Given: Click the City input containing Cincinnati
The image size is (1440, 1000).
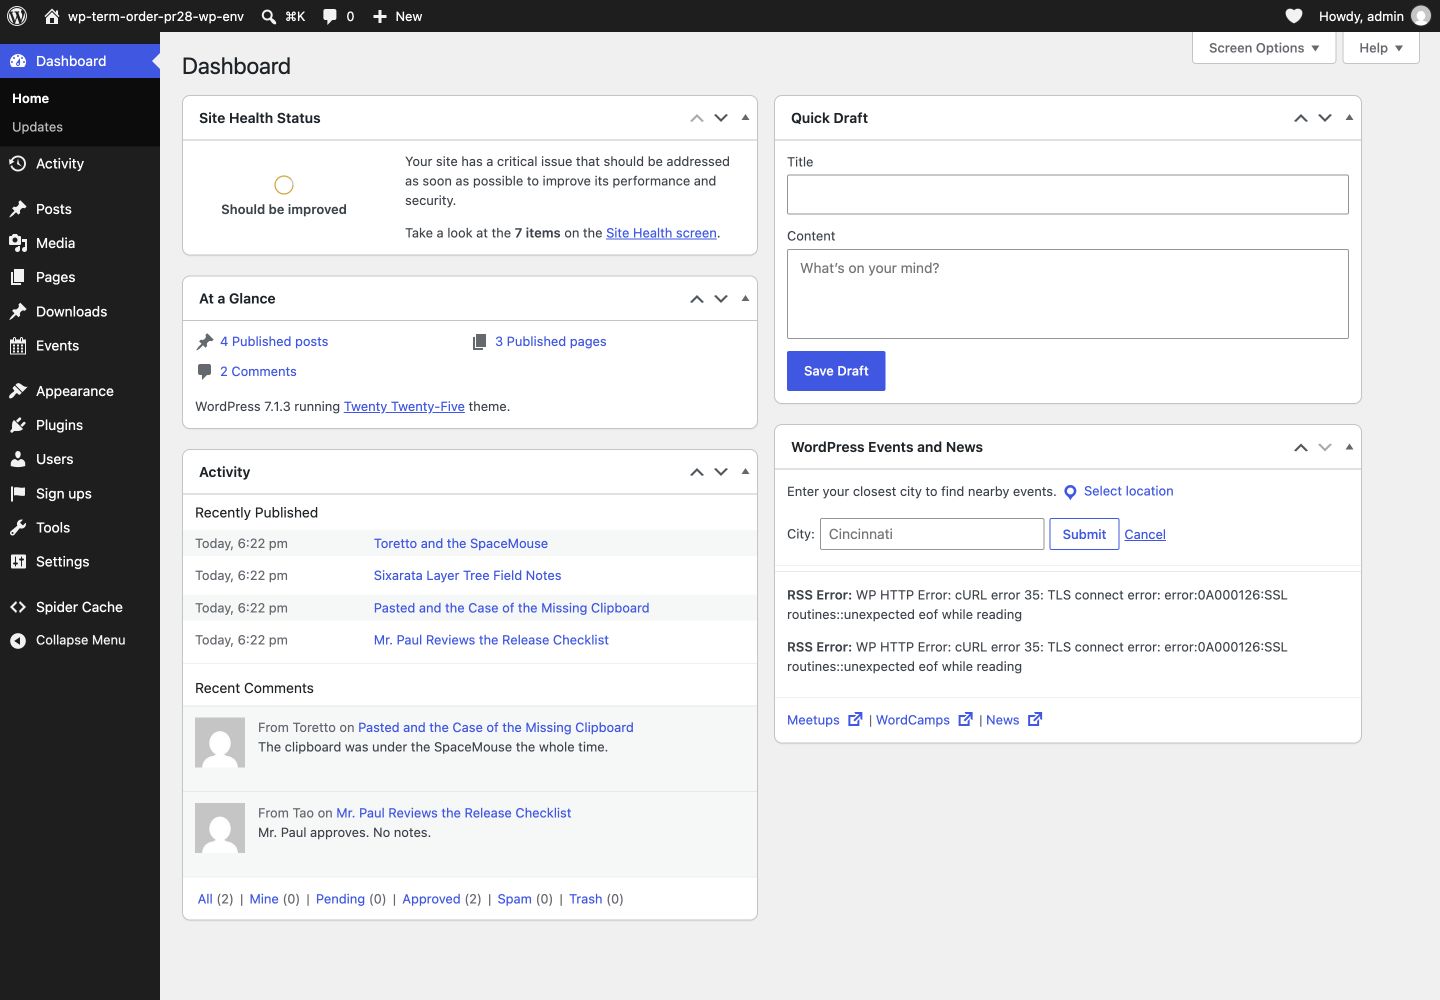Looking at the screenshot, I should [932, 534].
